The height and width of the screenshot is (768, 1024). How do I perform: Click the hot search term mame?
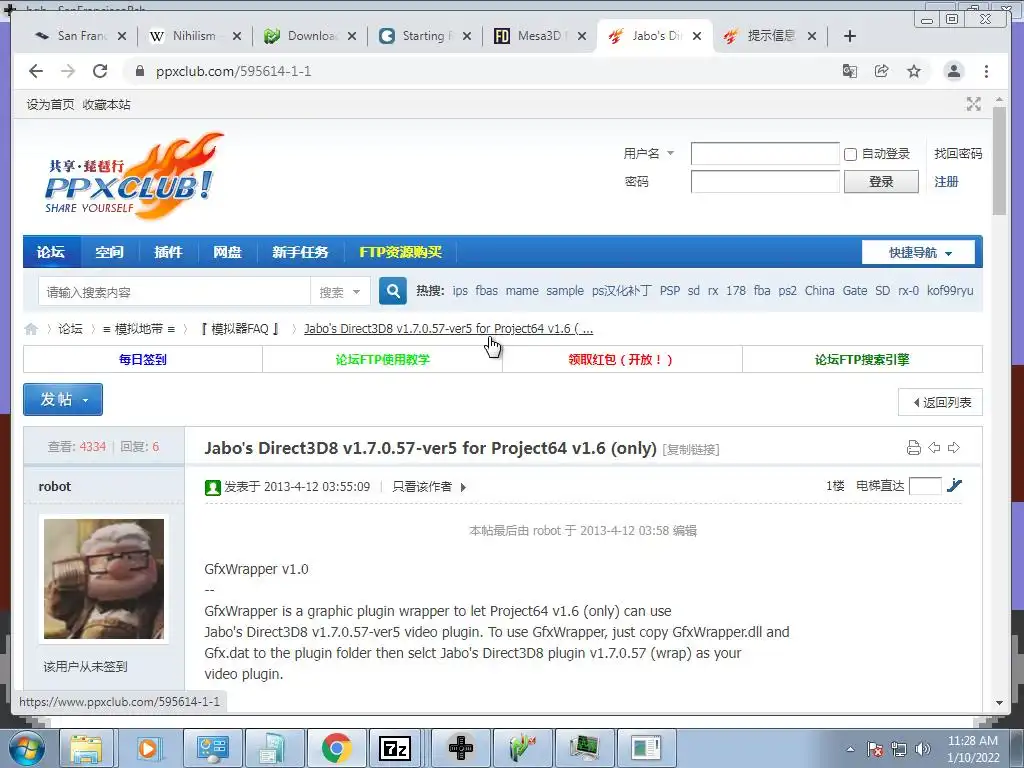coord(522,291)
